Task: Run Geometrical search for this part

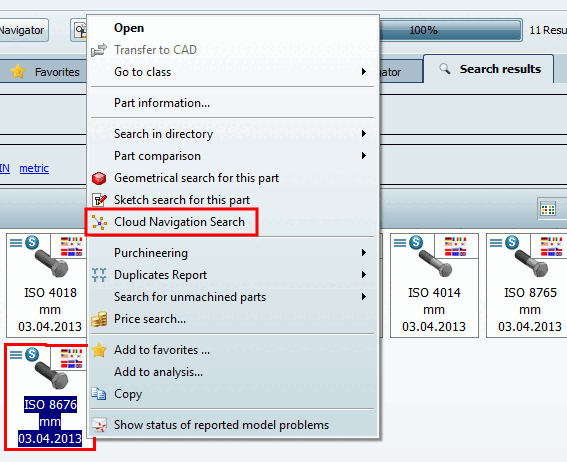Action: [232, 178]
